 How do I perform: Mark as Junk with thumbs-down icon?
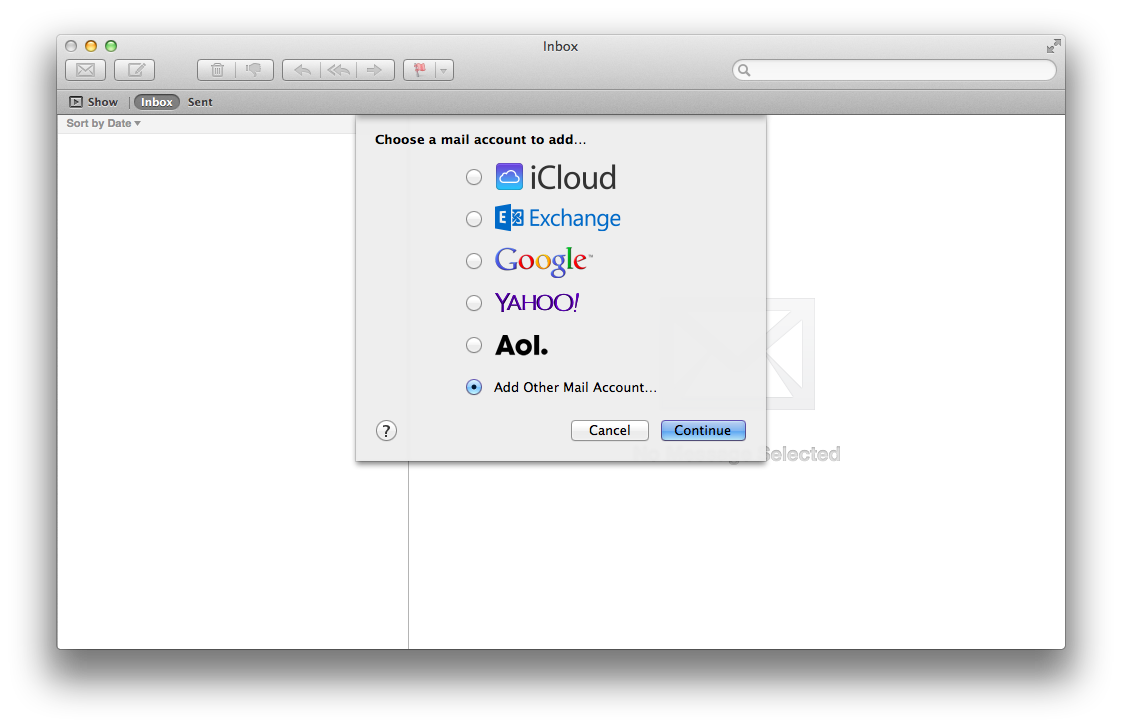click(254, 70)
